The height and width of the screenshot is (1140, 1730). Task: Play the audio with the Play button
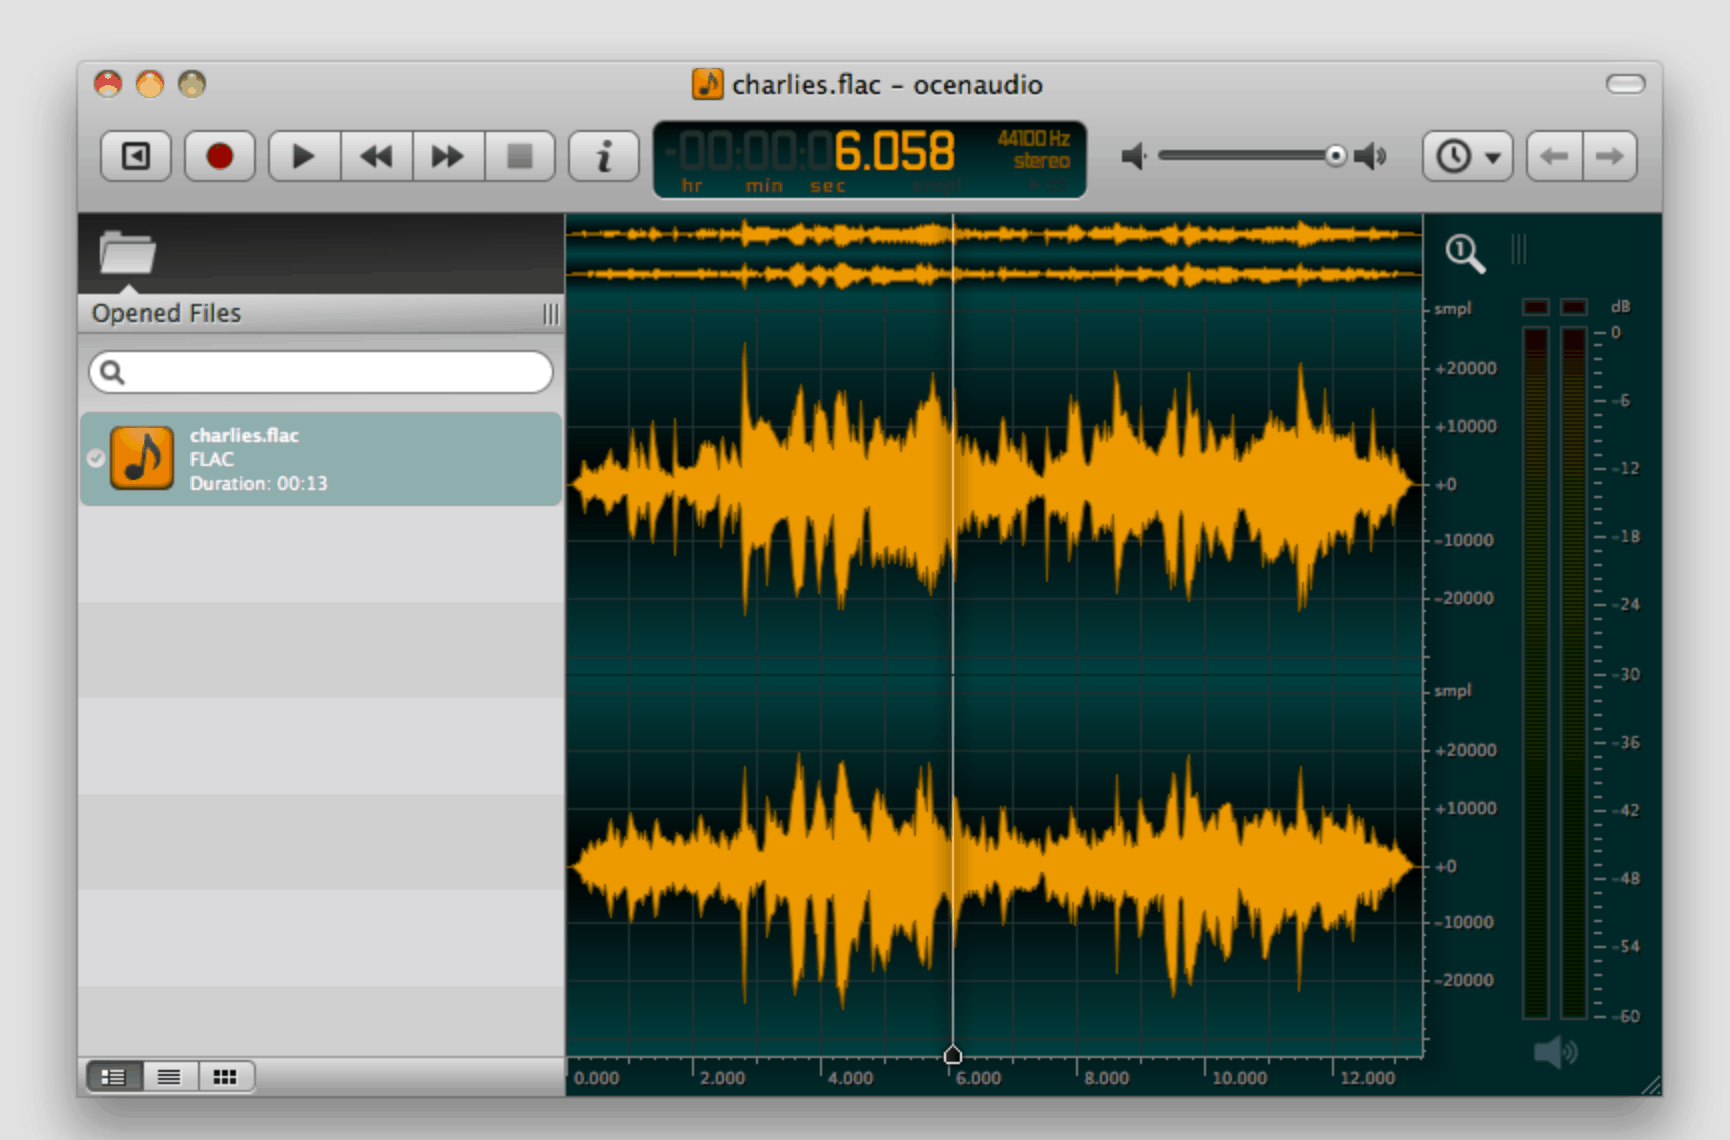304,156
